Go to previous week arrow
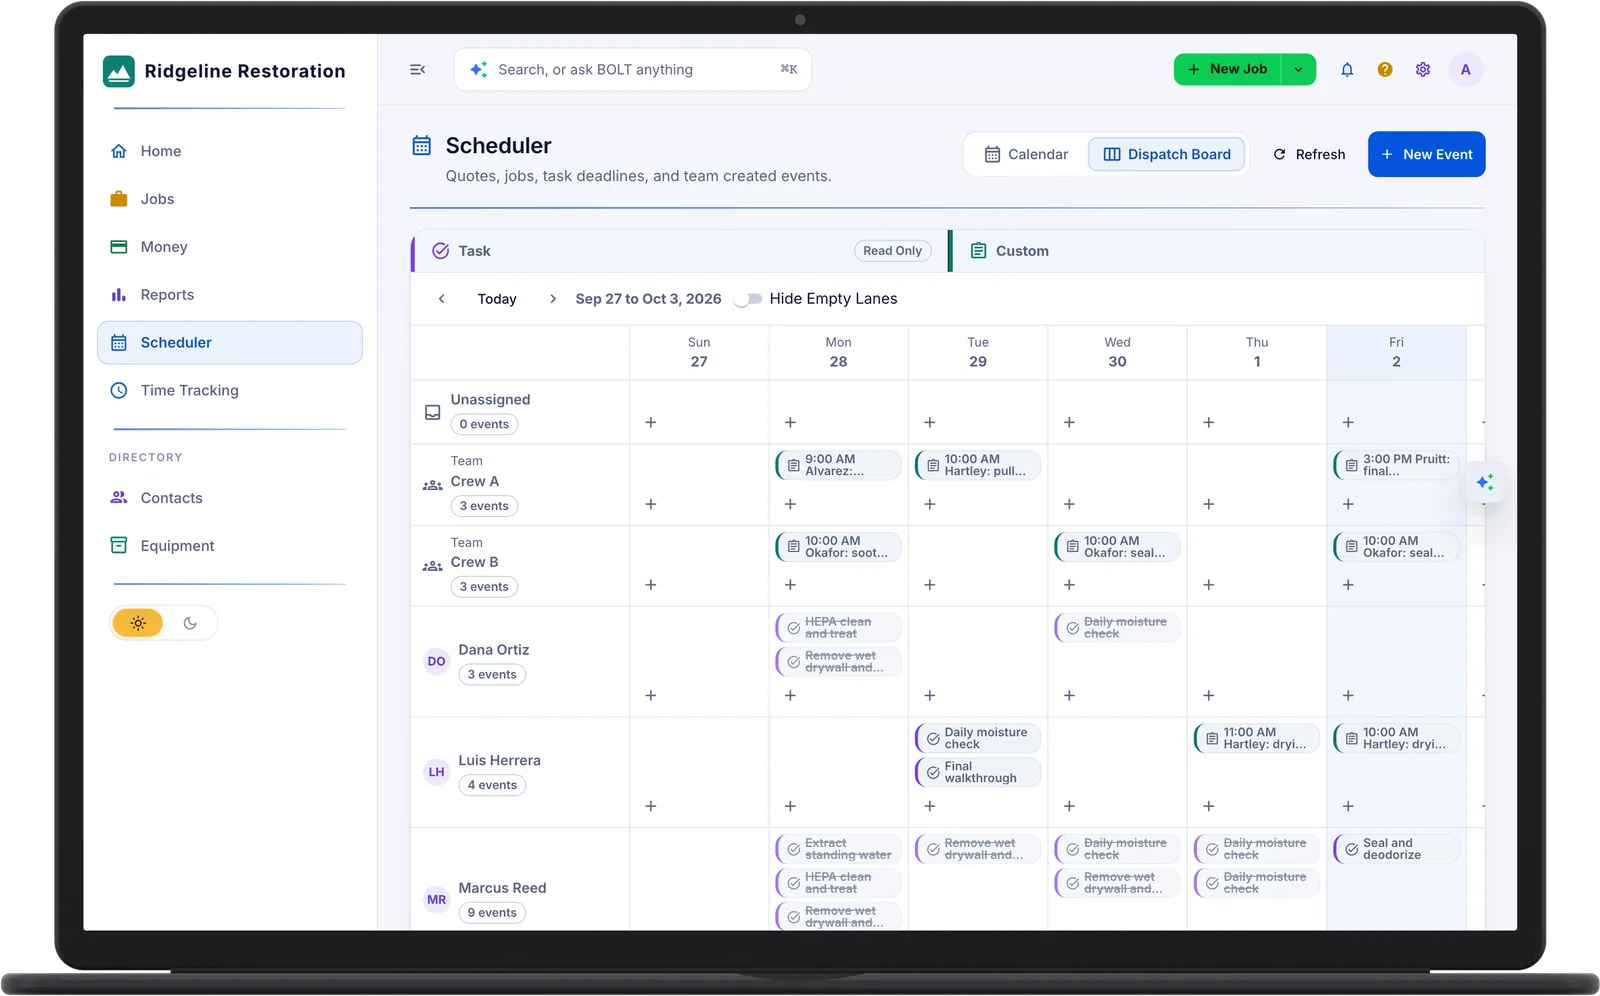 coord(442,299)
